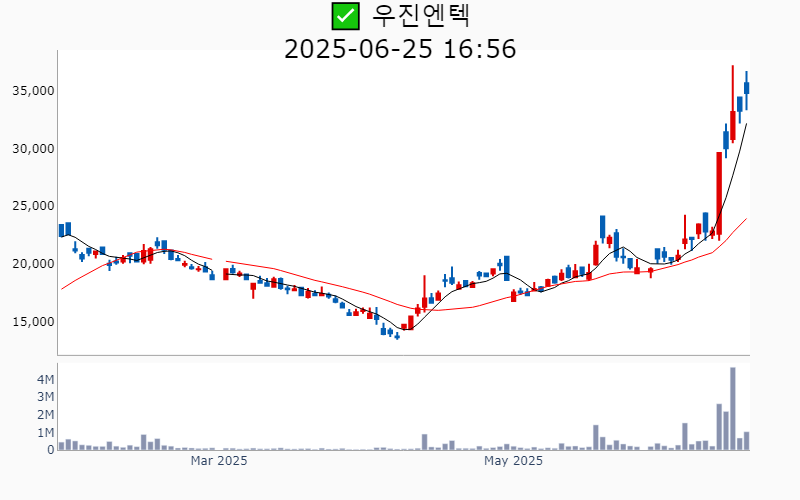Click the 25,000 price axis label
The height and width of the screenshot is (500, 800).
click(x=34, y=206)
